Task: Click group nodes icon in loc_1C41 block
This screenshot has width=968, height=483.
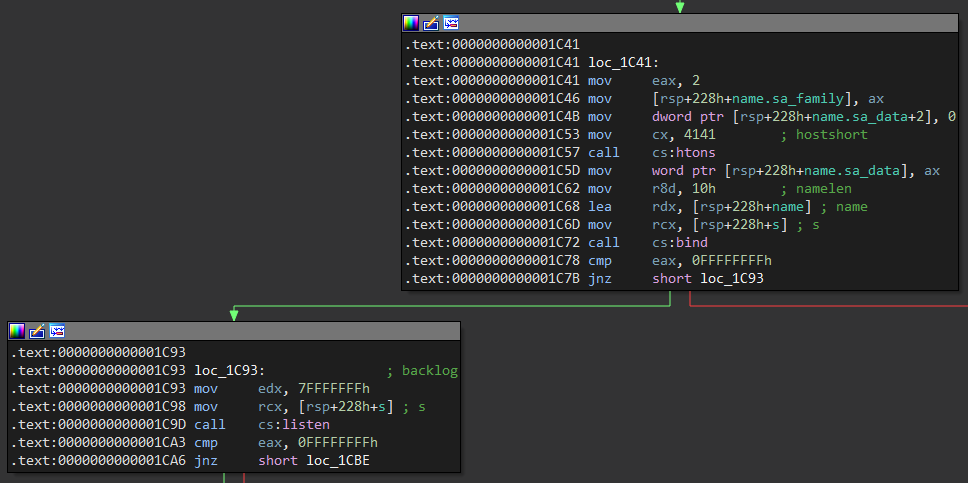Action: click(x=451, y=23)
